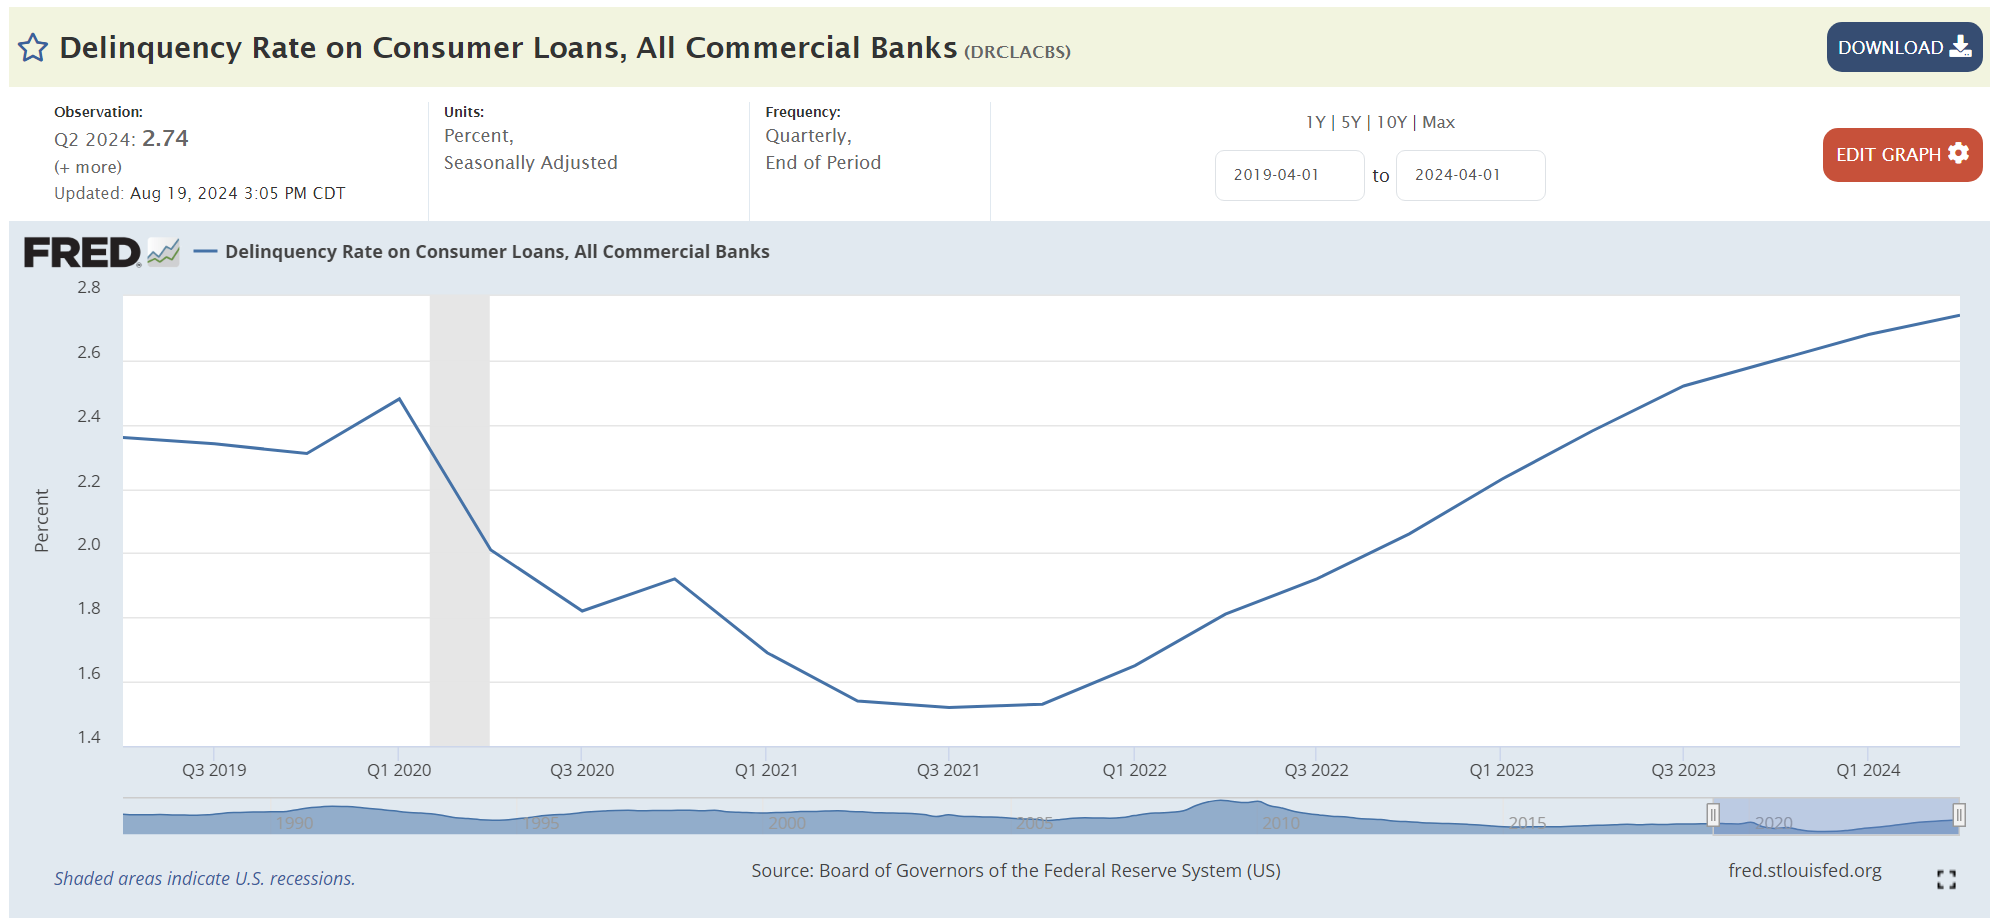Select the Max date range

(x=1438, y=122)
